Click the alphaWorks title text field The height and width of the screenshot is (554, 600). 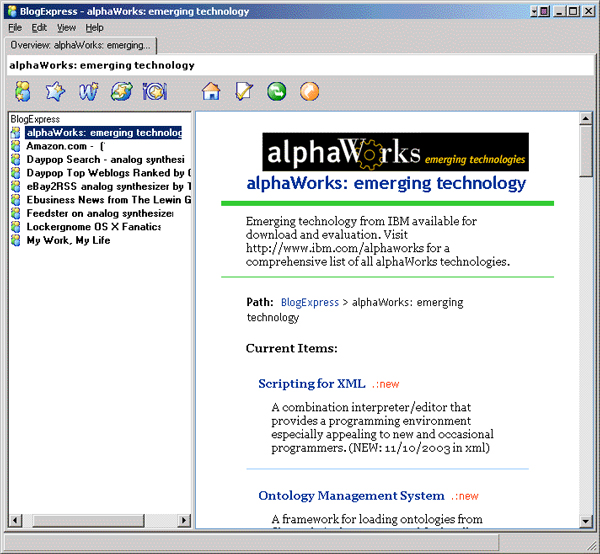click(300, 65)
